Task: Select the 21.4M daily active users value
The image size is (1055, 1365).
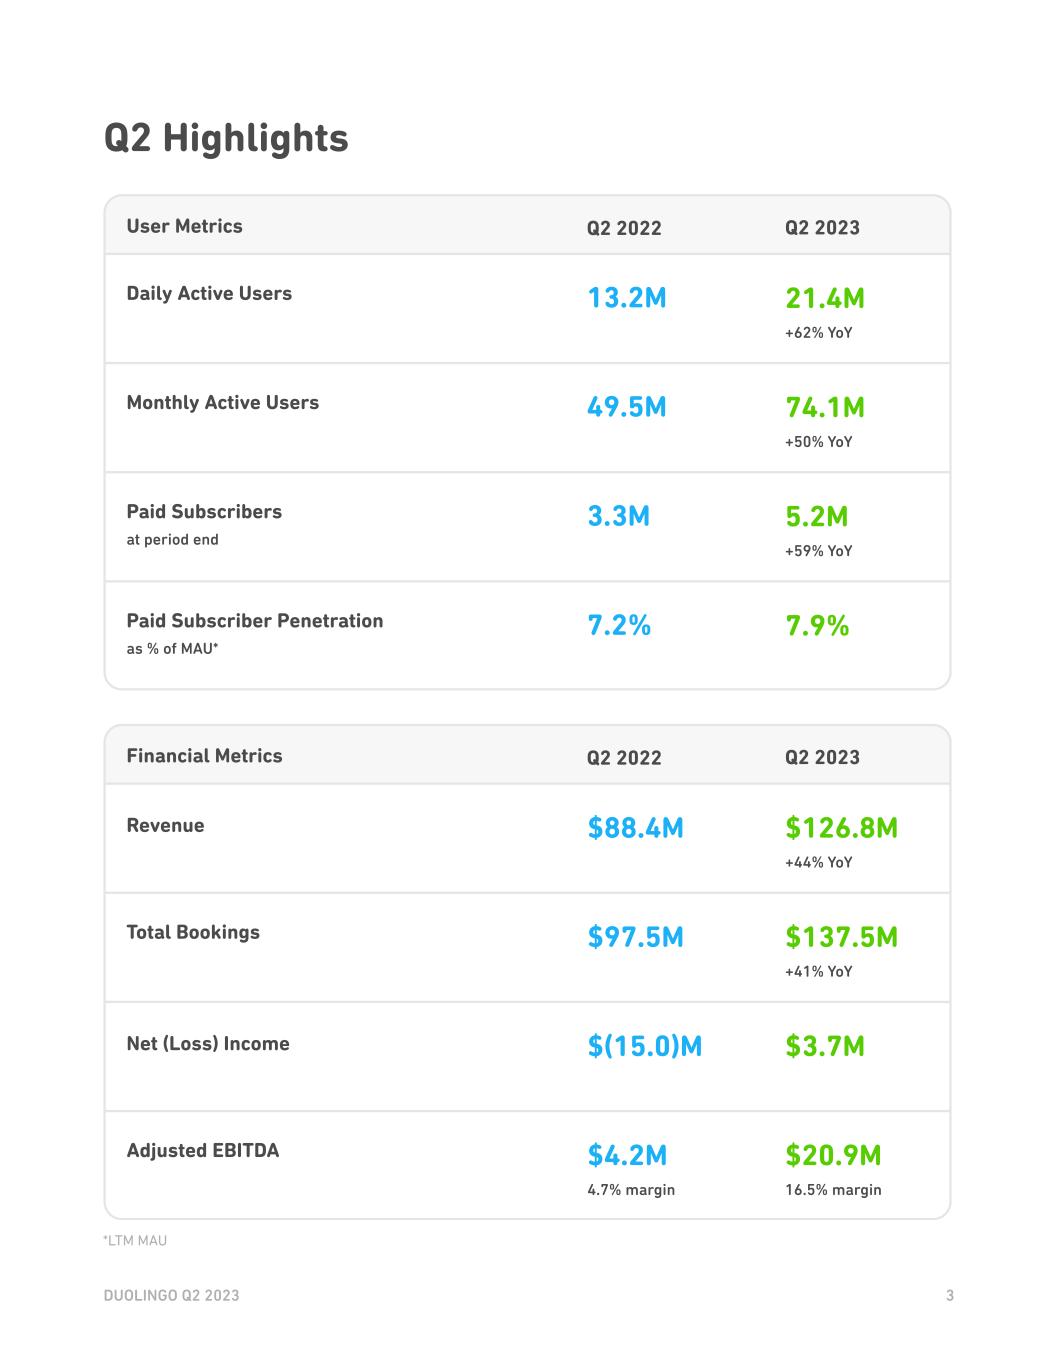Action: 825,298
